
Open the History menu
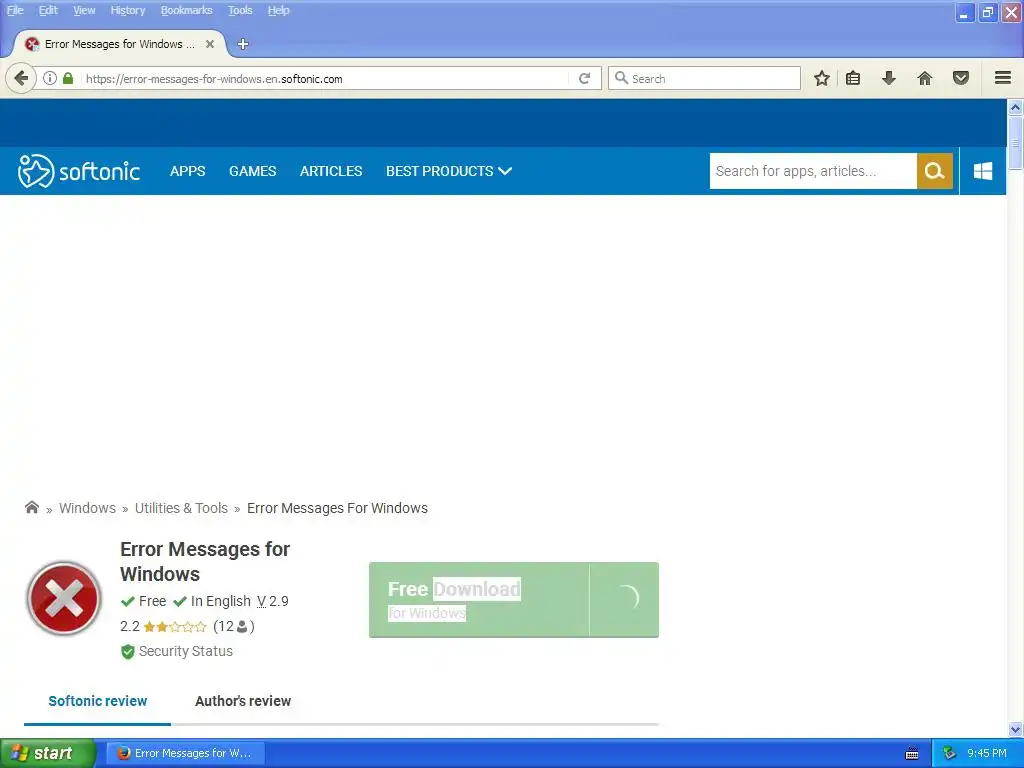pos(127,10)
